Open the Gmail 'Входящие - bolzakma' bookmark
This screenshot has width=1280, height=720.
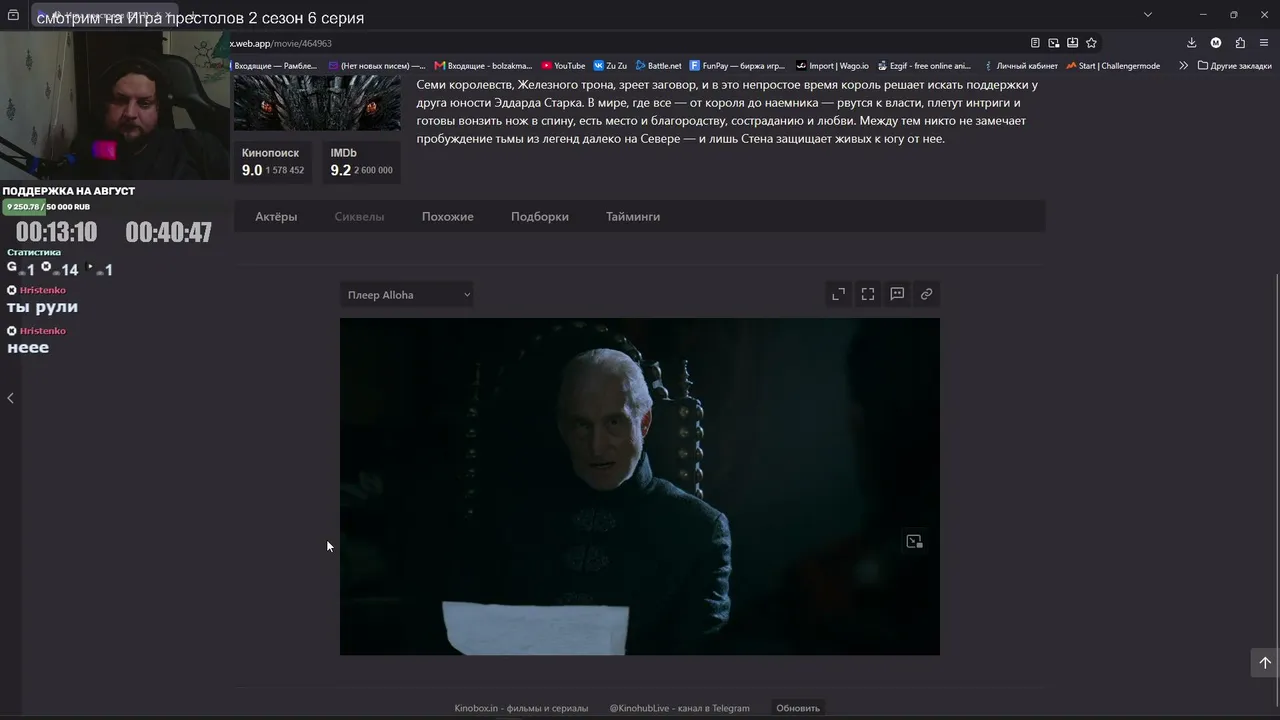(483, 66)
